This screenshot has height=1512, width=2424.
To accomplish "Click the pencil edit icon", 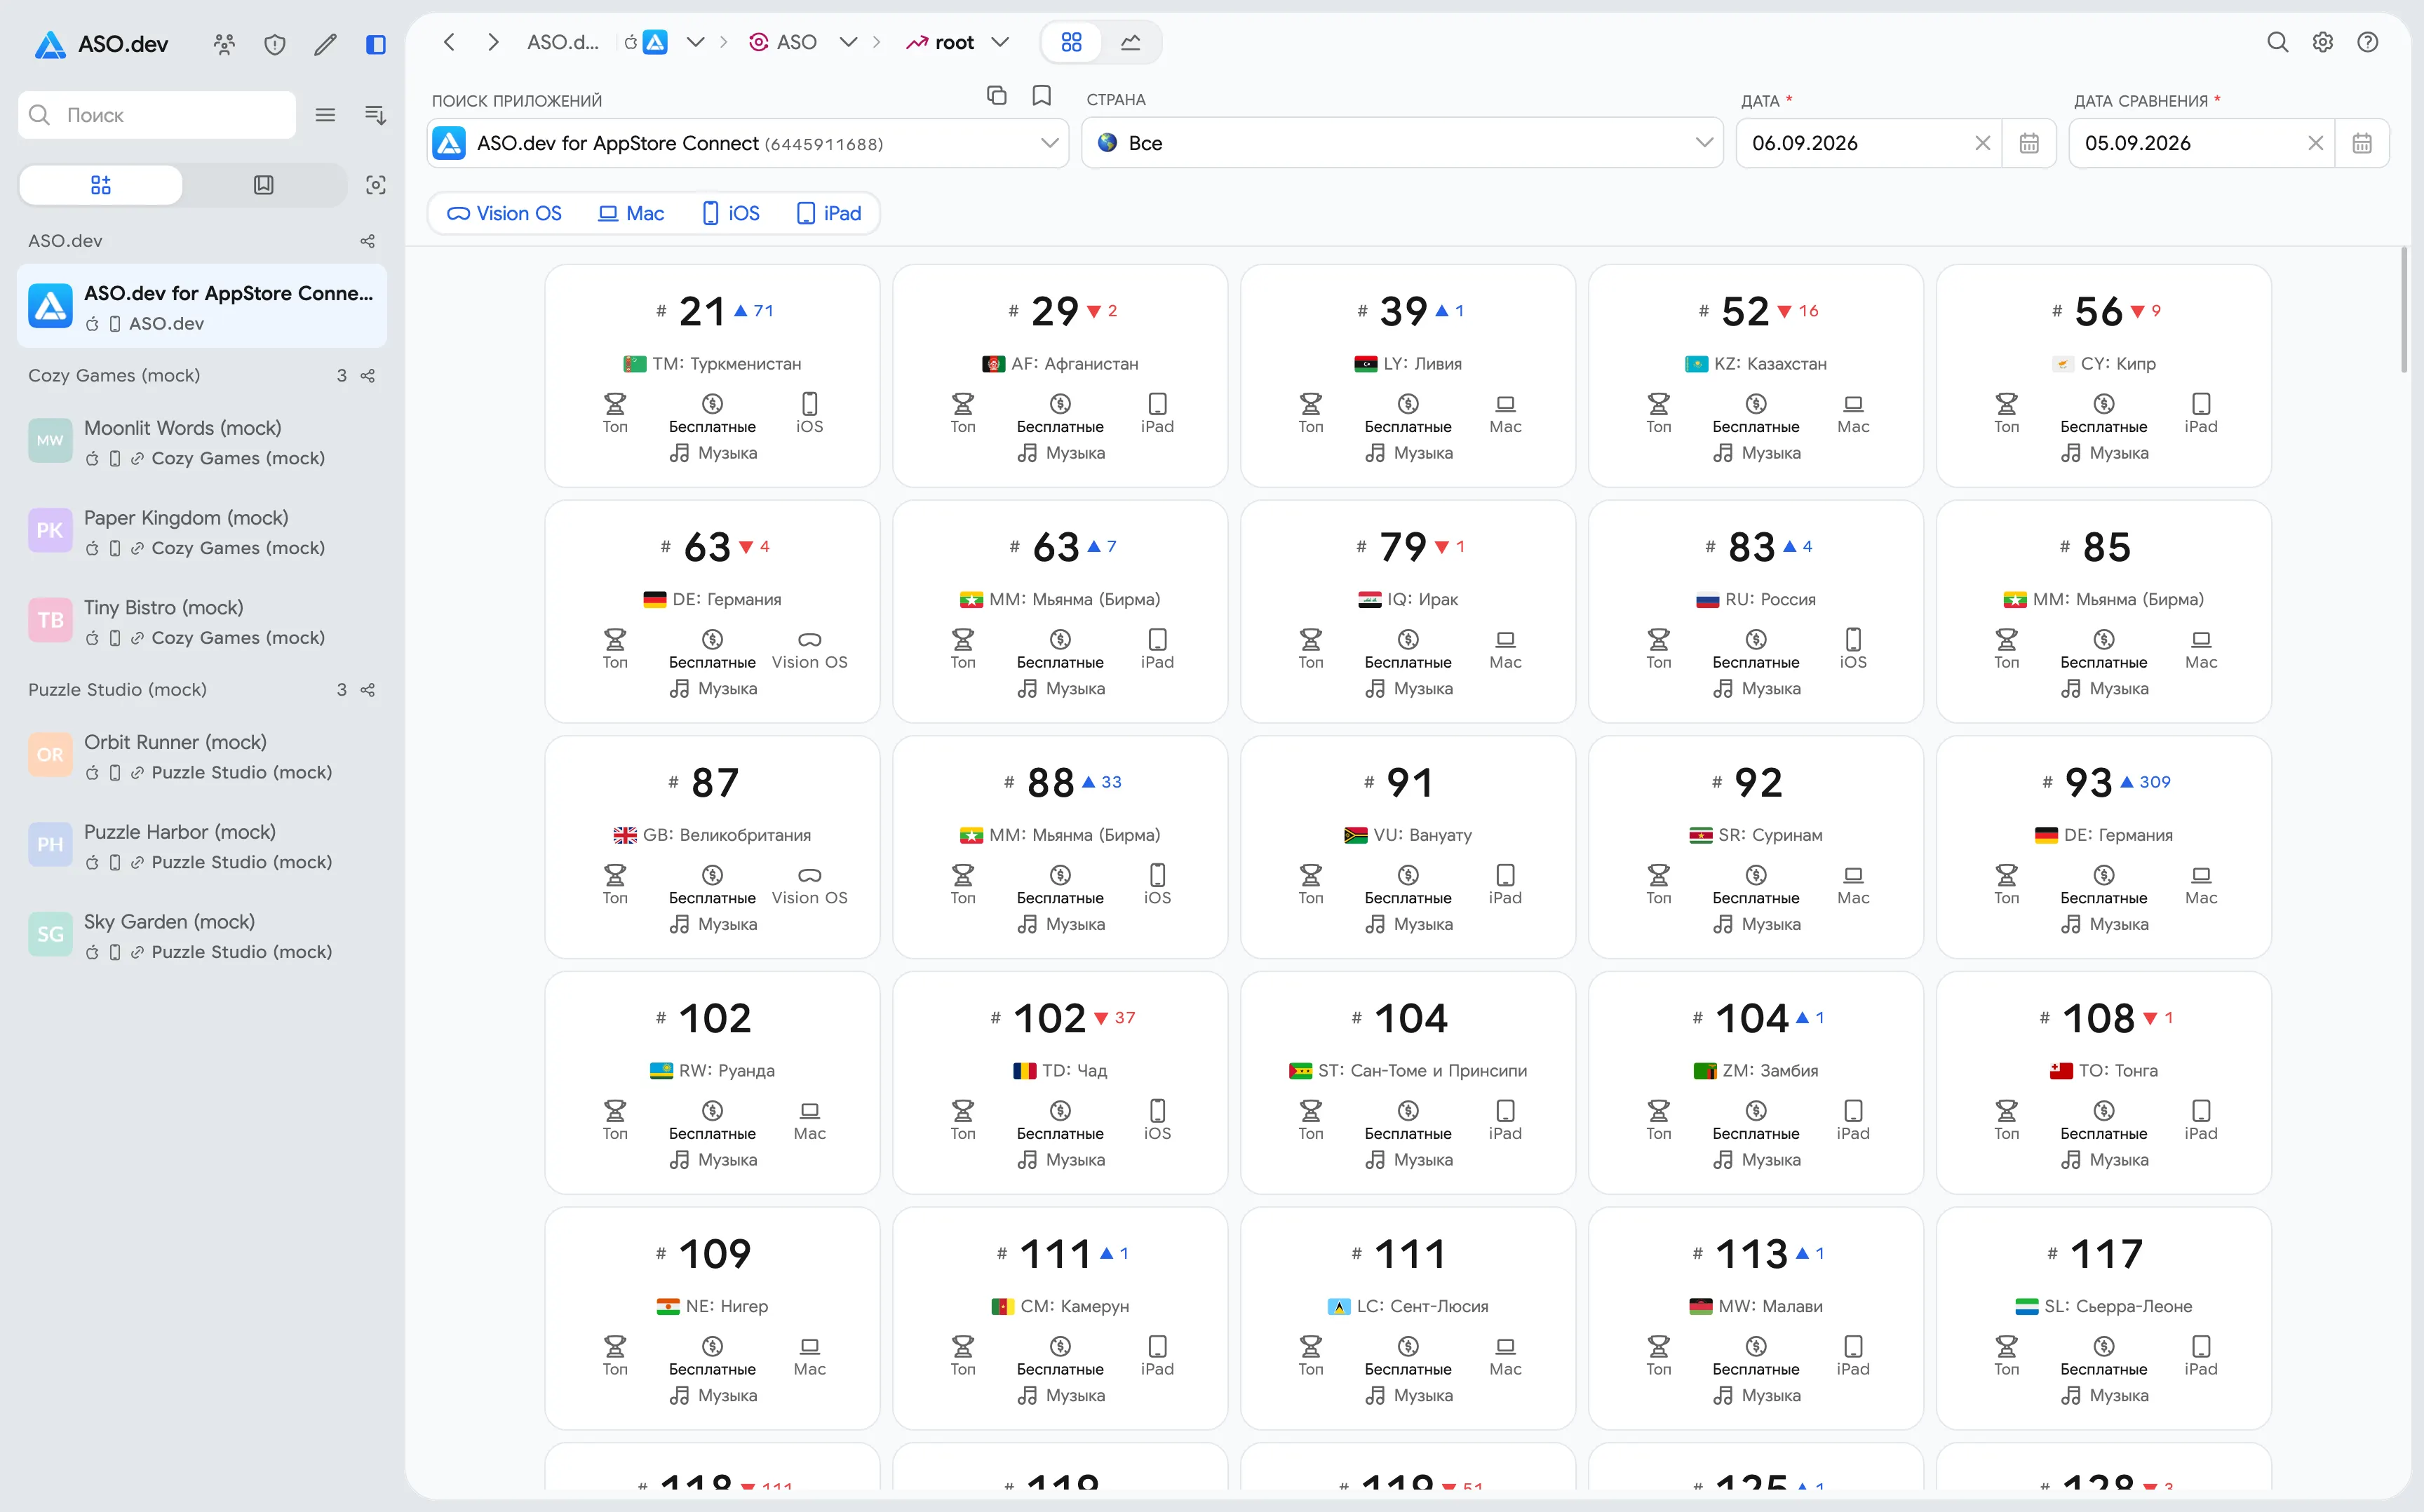I will tap(325, 43).
